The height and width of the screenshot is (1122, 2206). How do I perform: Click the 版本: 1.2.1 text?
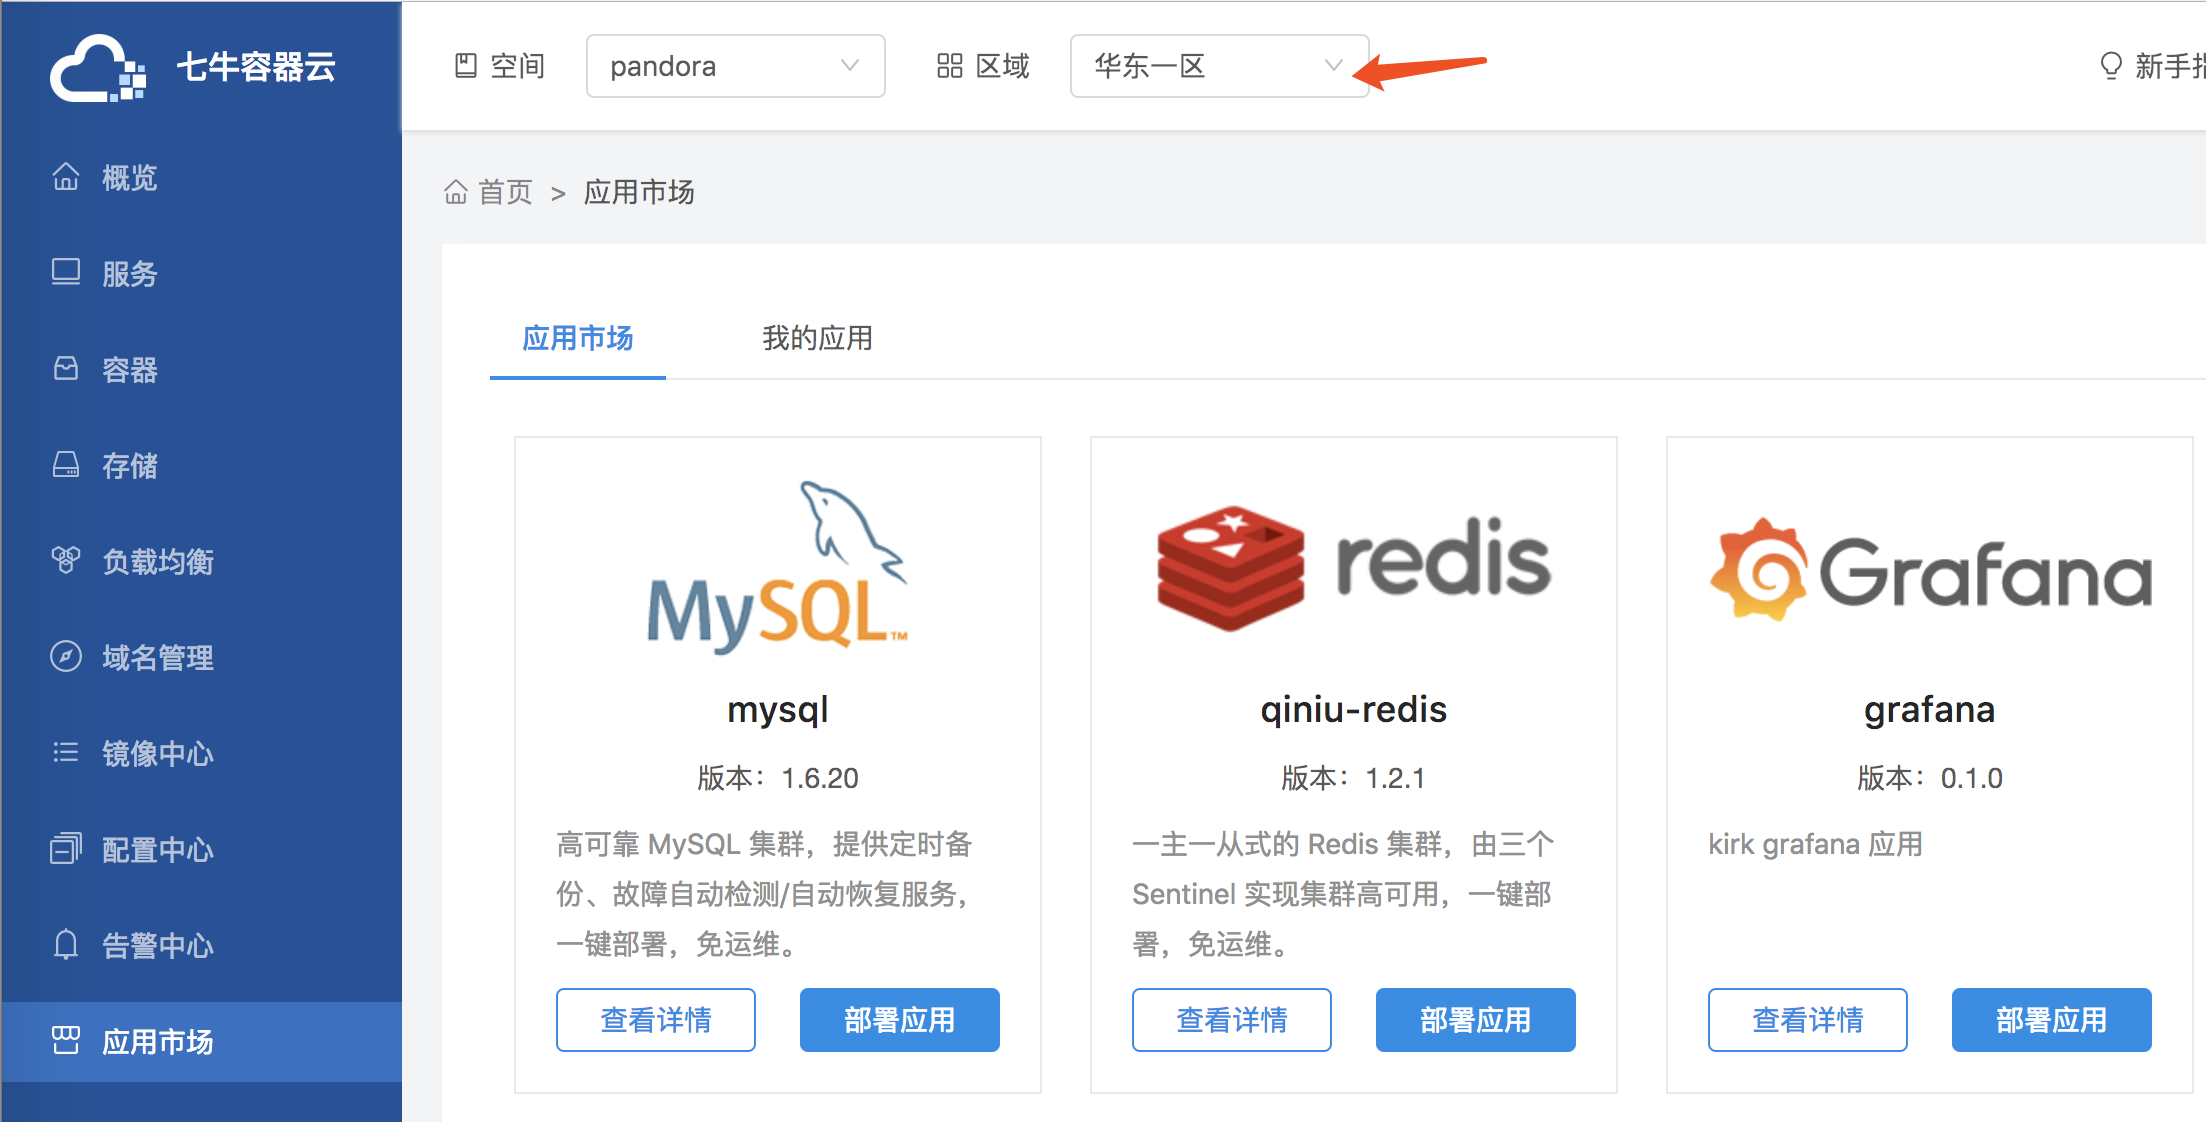coord(1354,778)
